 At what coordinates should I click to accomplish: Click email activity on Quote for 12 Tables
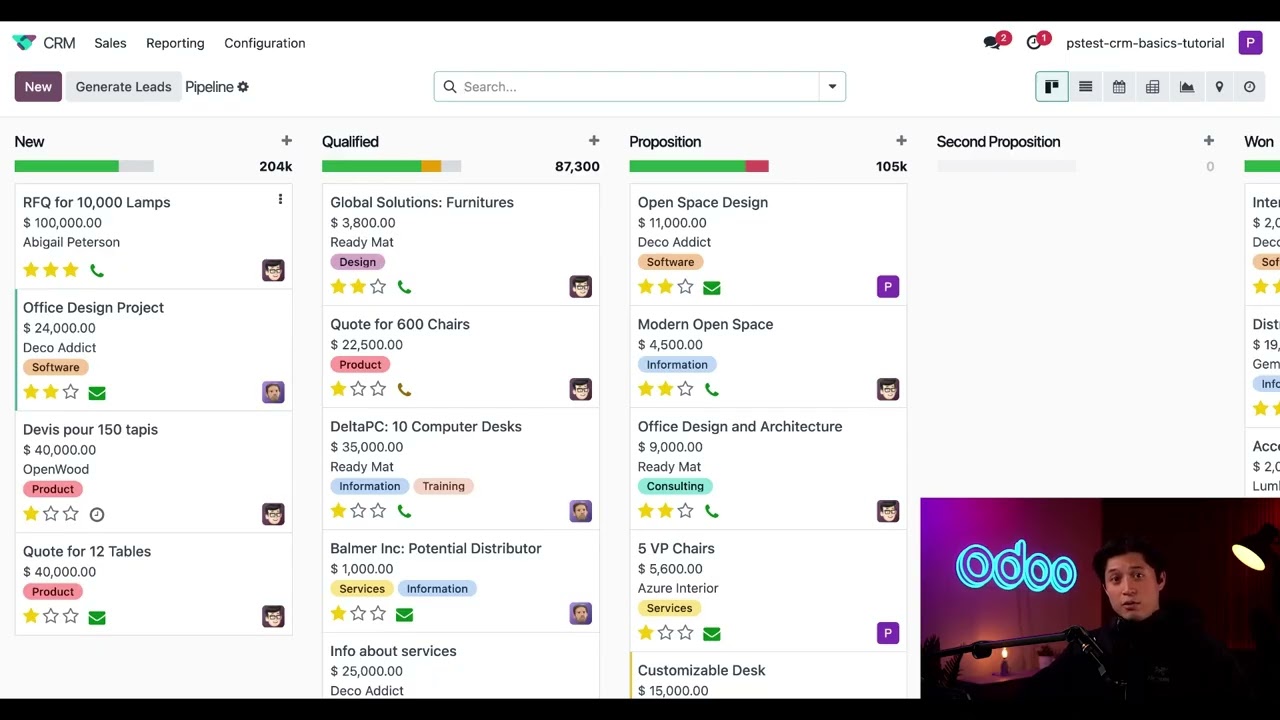coord(97,617)
